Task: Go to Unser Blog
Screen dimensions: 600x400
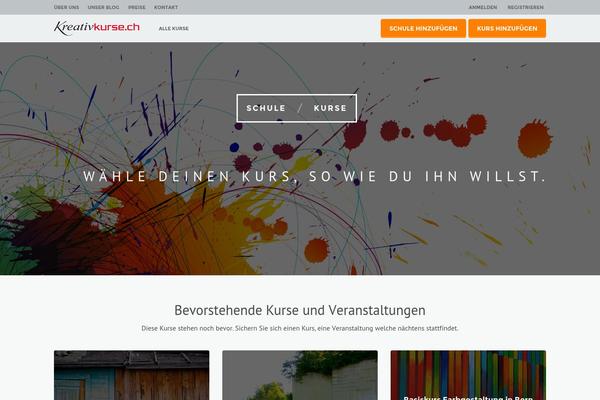Action: (103, 7)
